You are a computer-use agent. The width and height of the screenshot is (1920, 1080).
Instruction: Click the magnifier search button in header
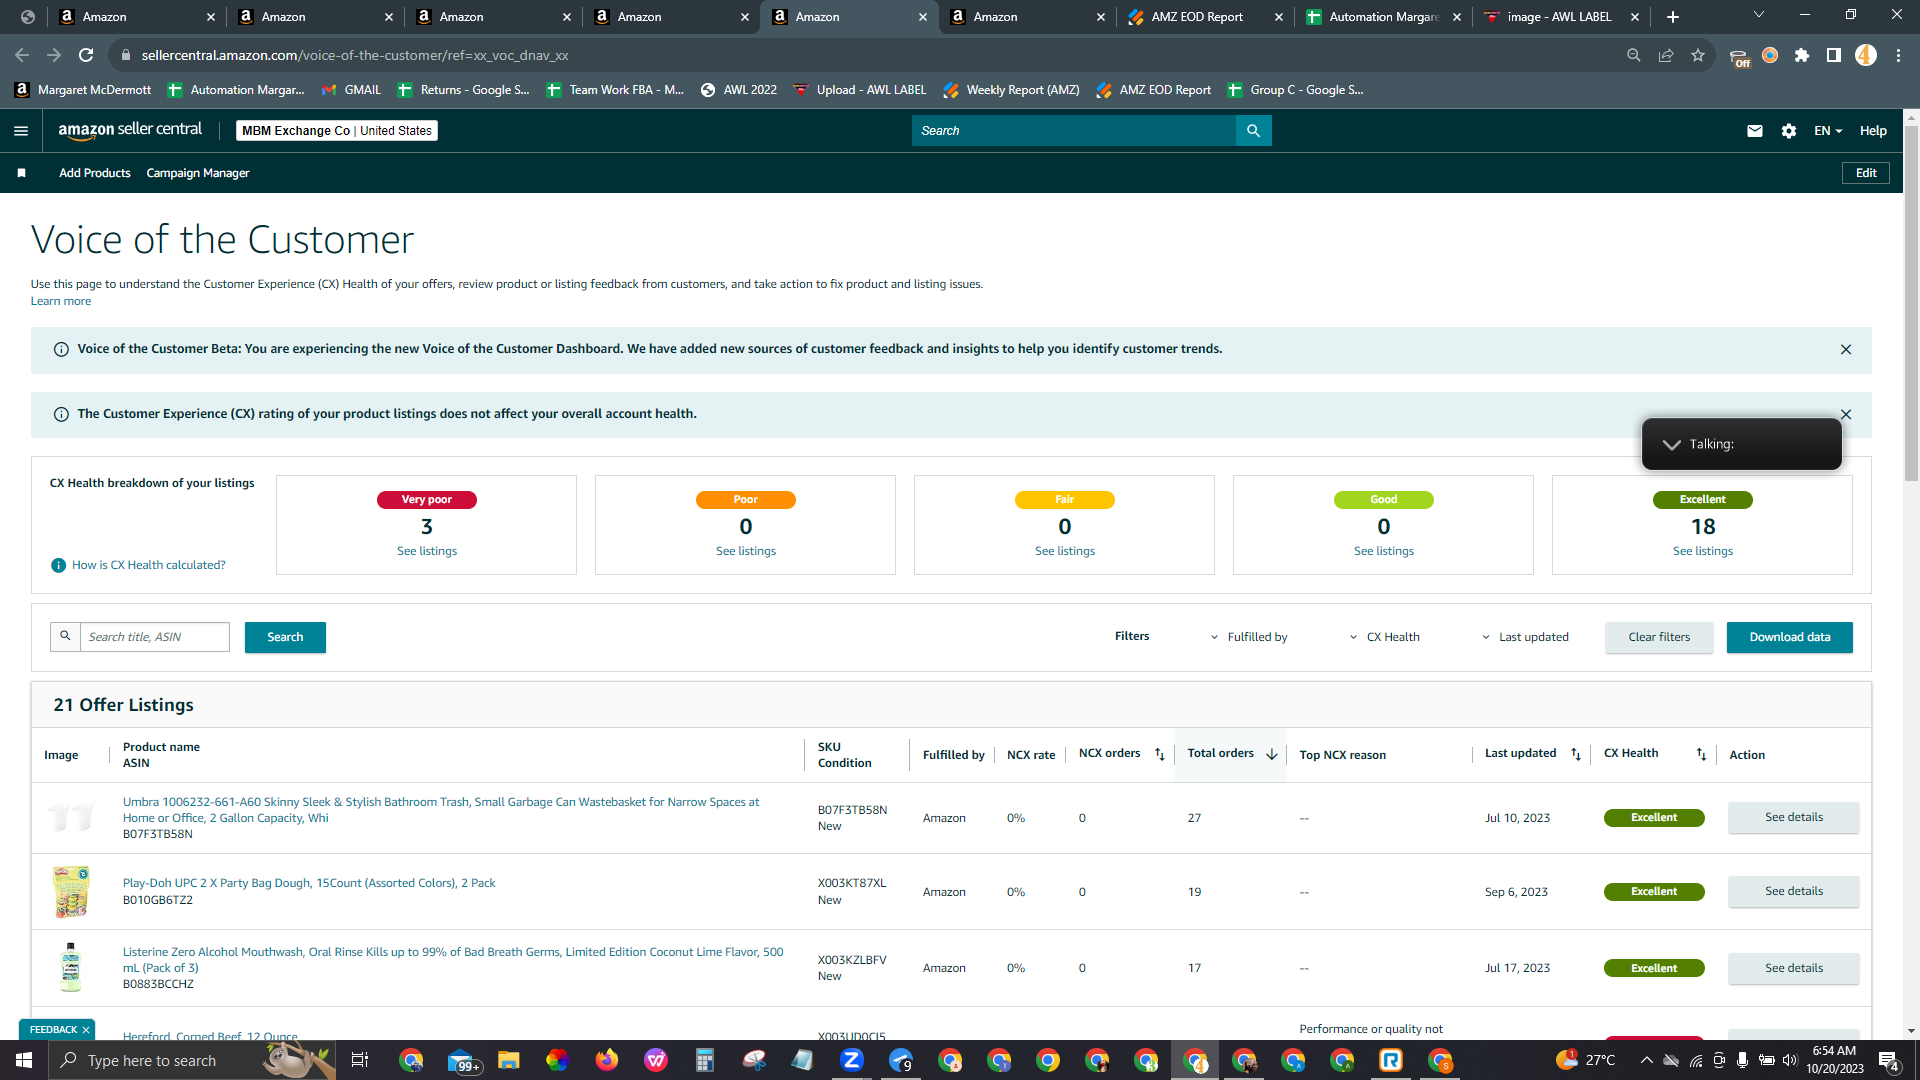point(1253,131)
